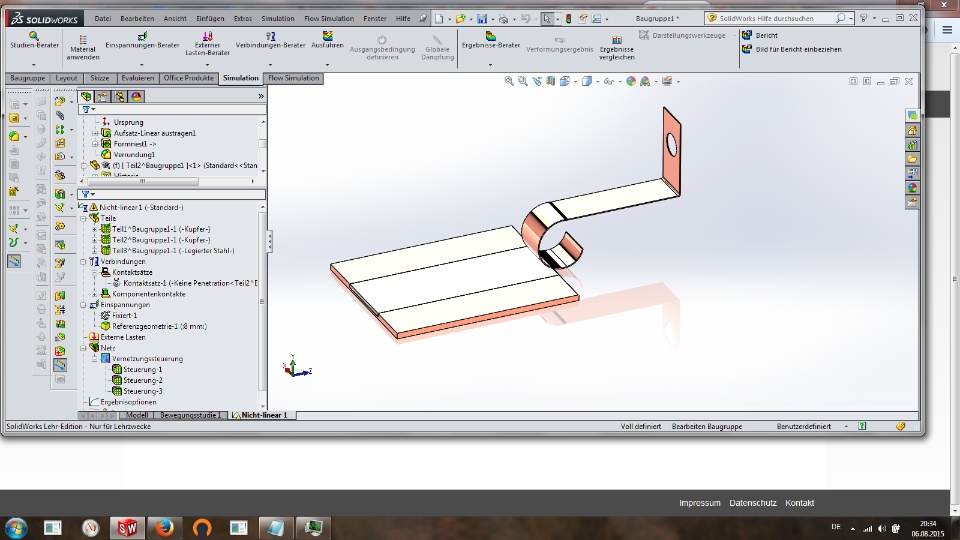This screenshot has height=540, width=960.
Task: Open the DisplayManager tab icon
Action: [136, 96]
